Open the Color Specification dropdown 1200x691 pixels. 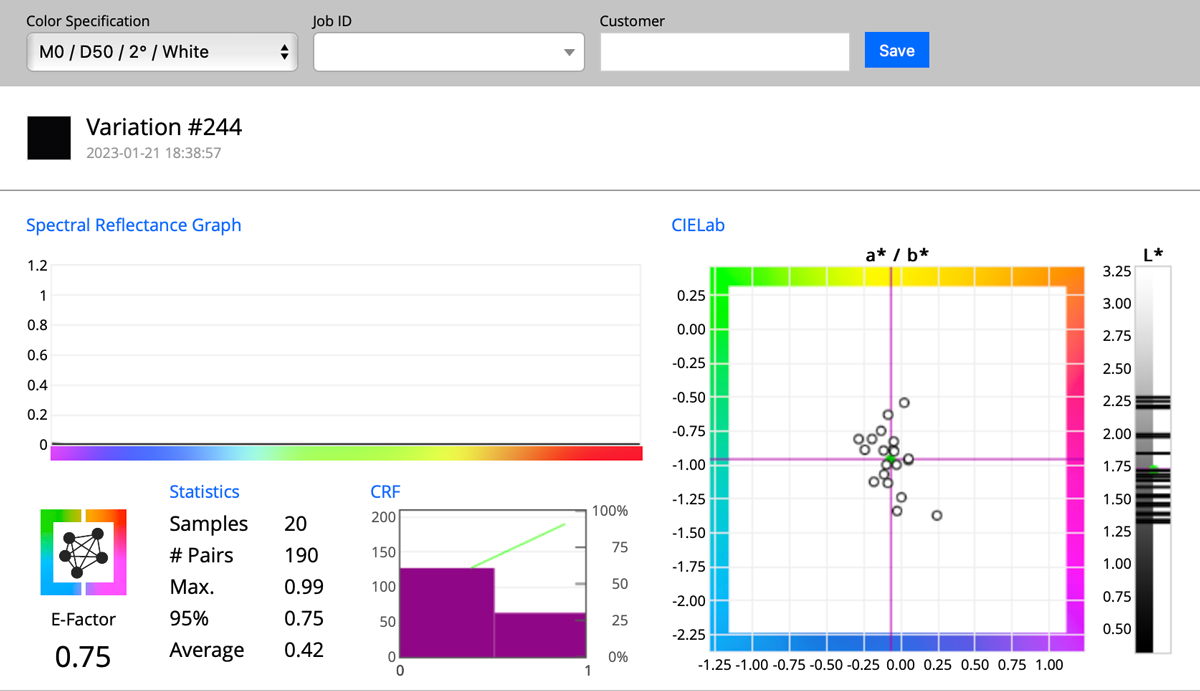pyautogui.click(x=162, y=51)
